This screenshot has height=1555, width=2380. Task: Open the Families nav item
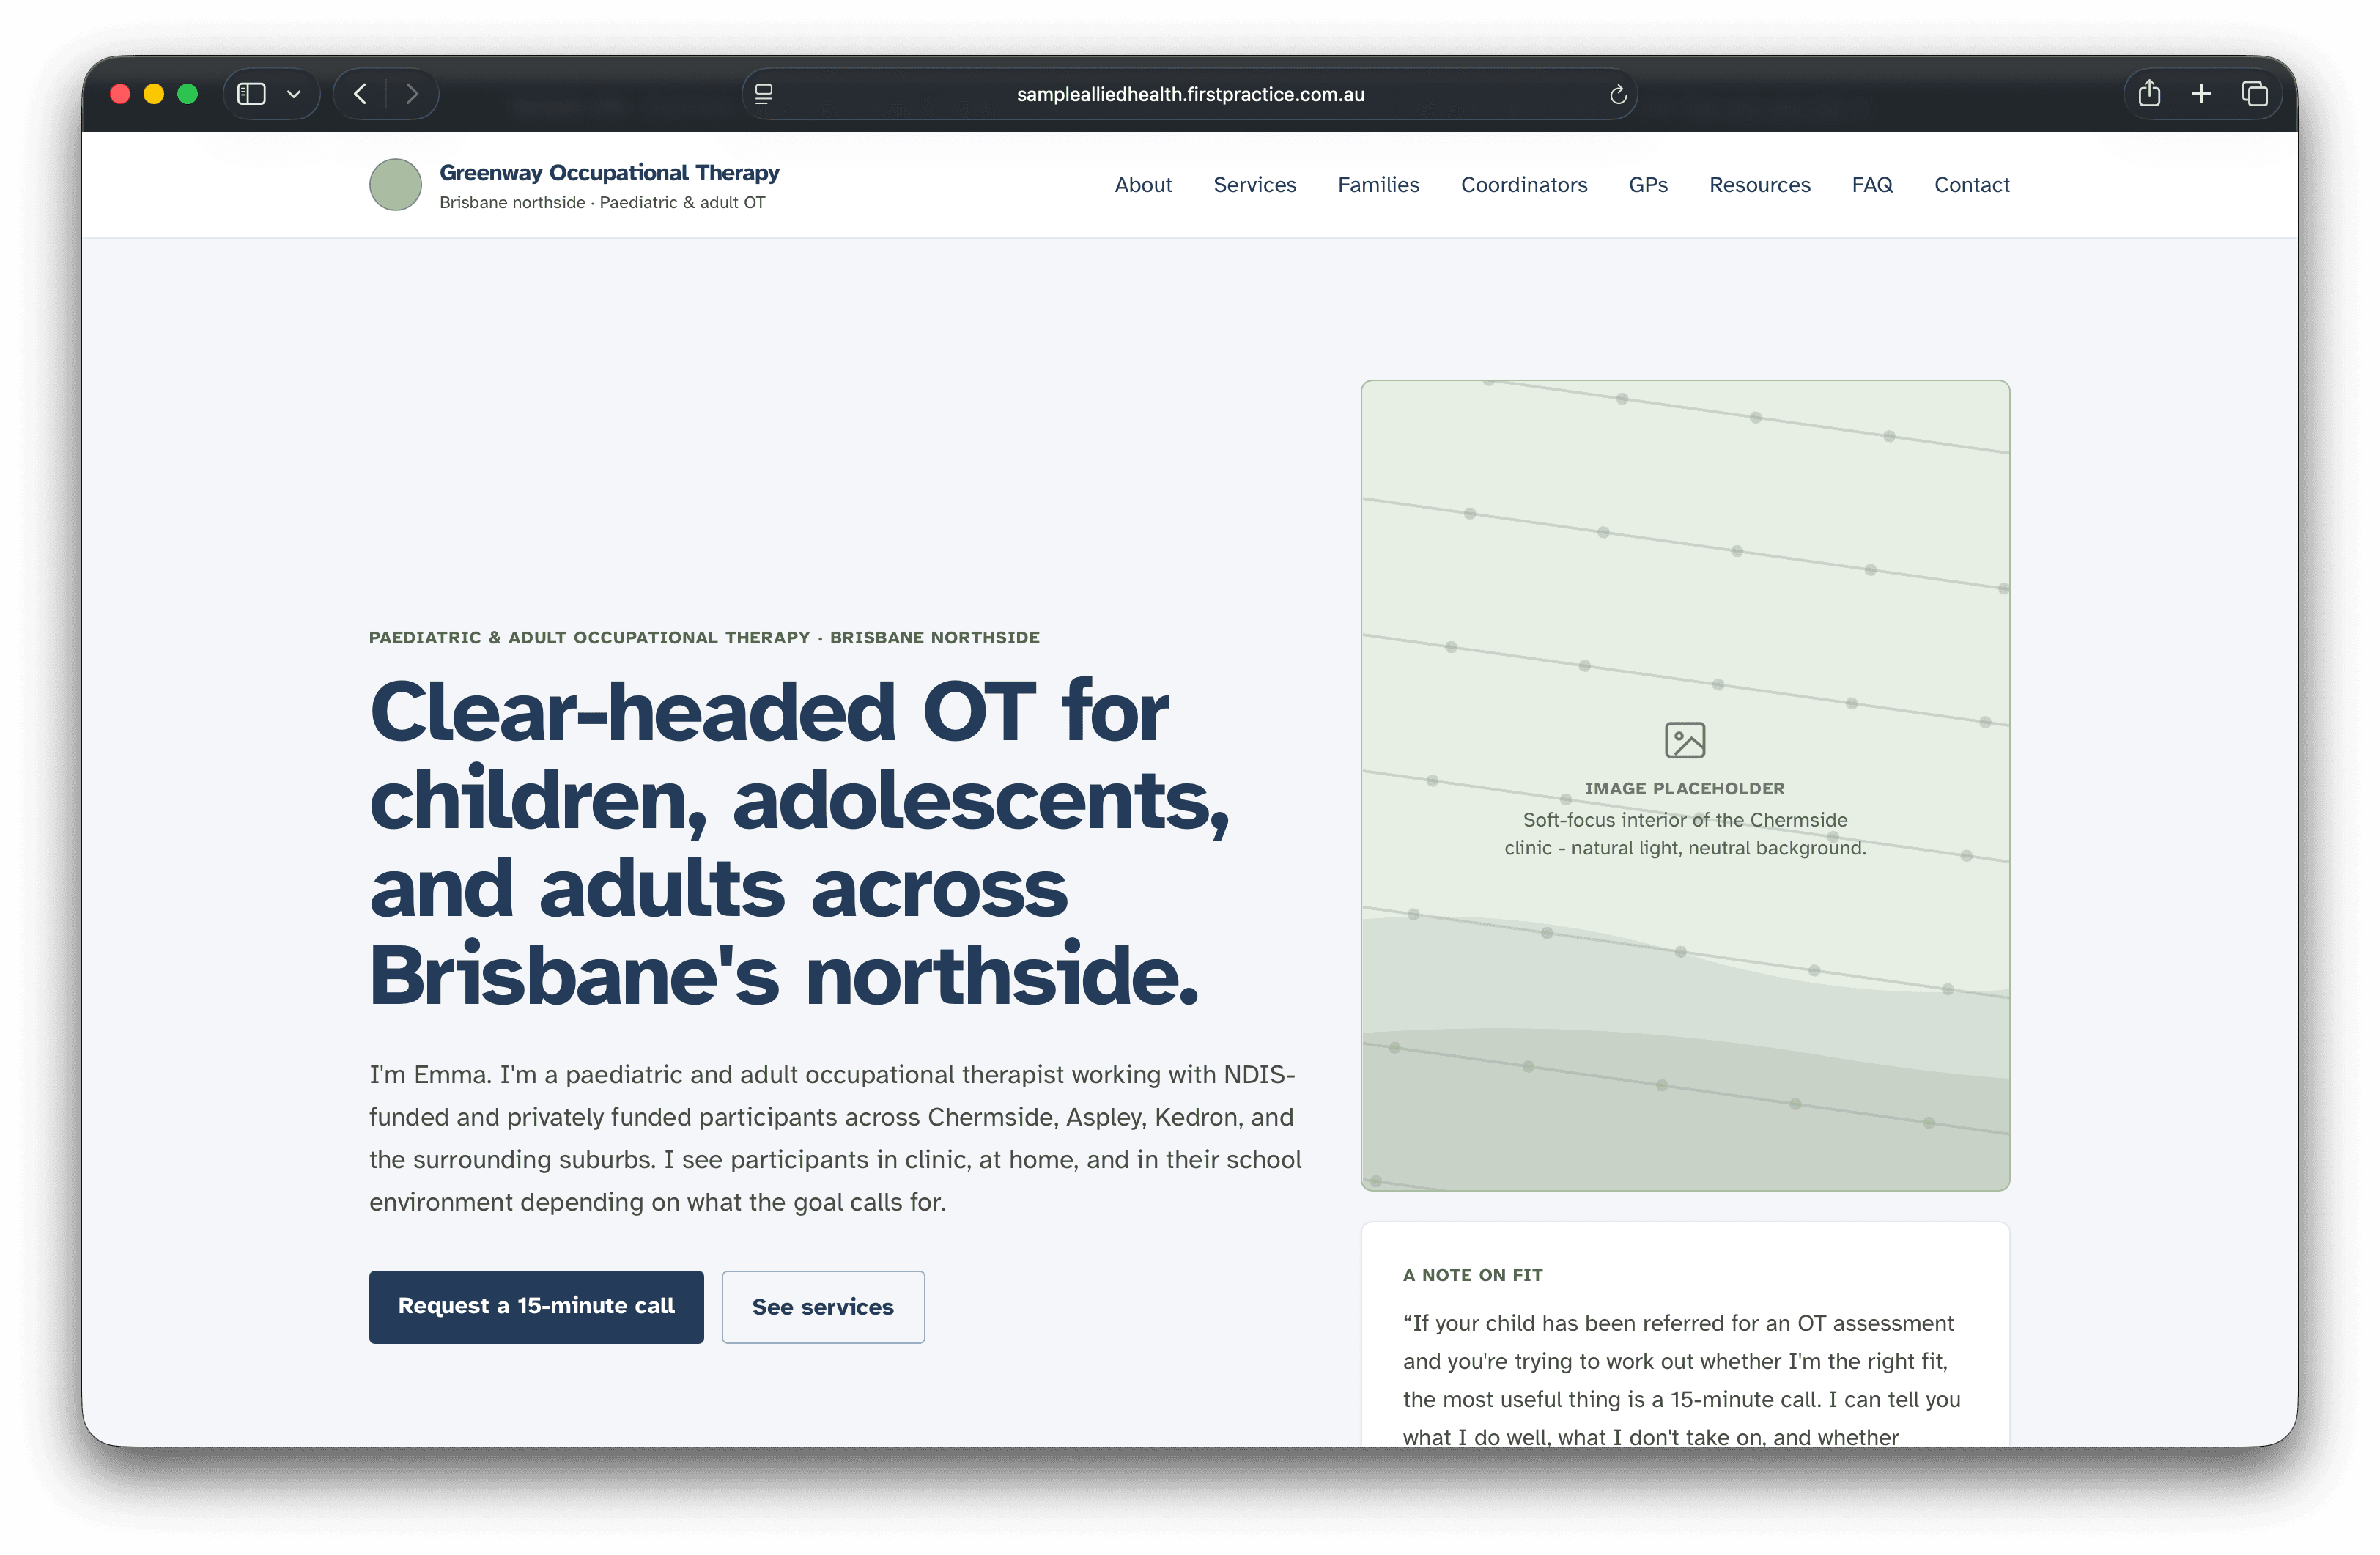click(x=1378, y=185)
